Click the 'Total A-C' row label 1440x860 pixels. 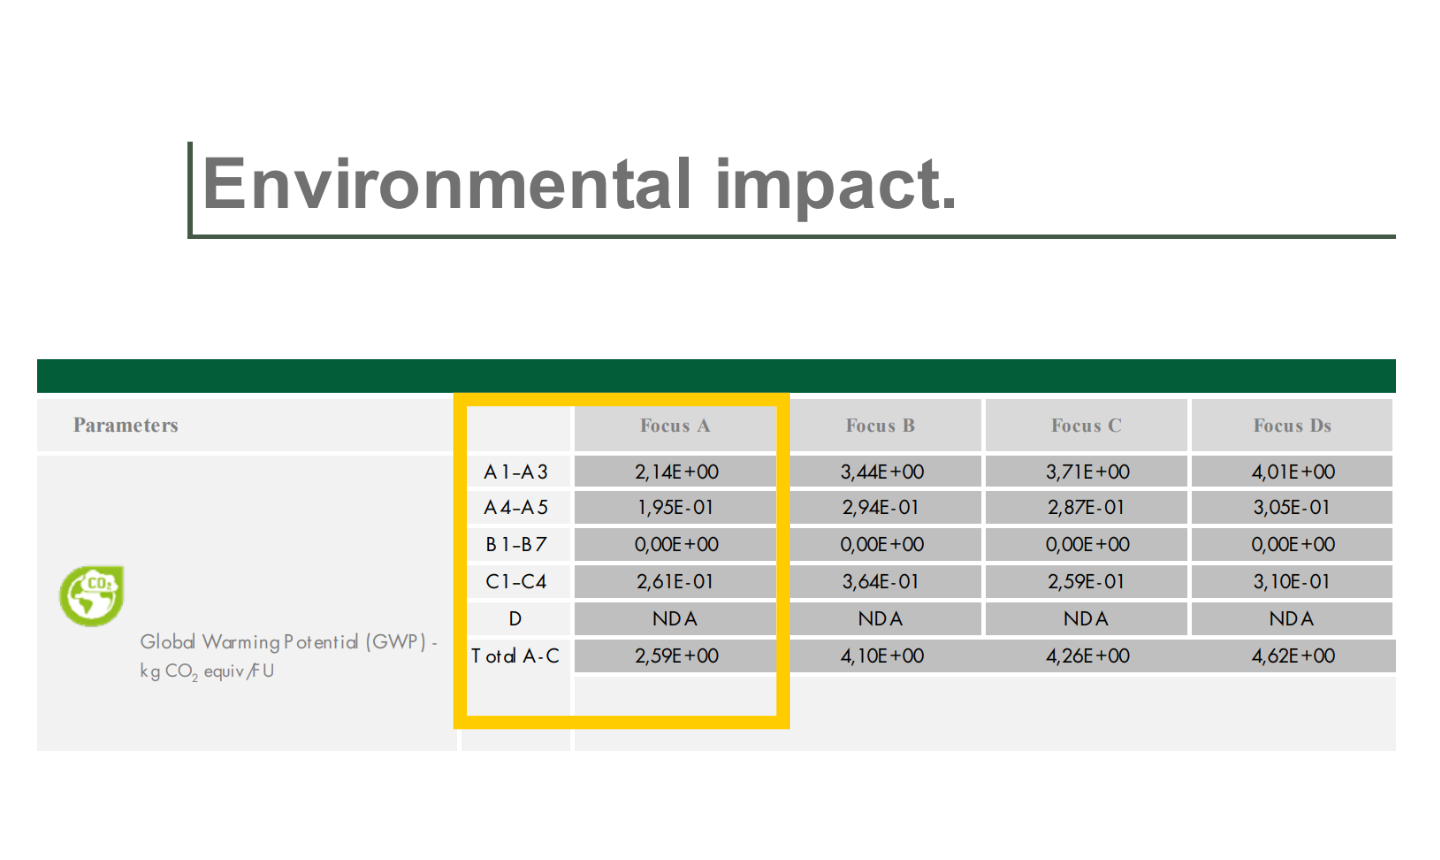[515, 656]
